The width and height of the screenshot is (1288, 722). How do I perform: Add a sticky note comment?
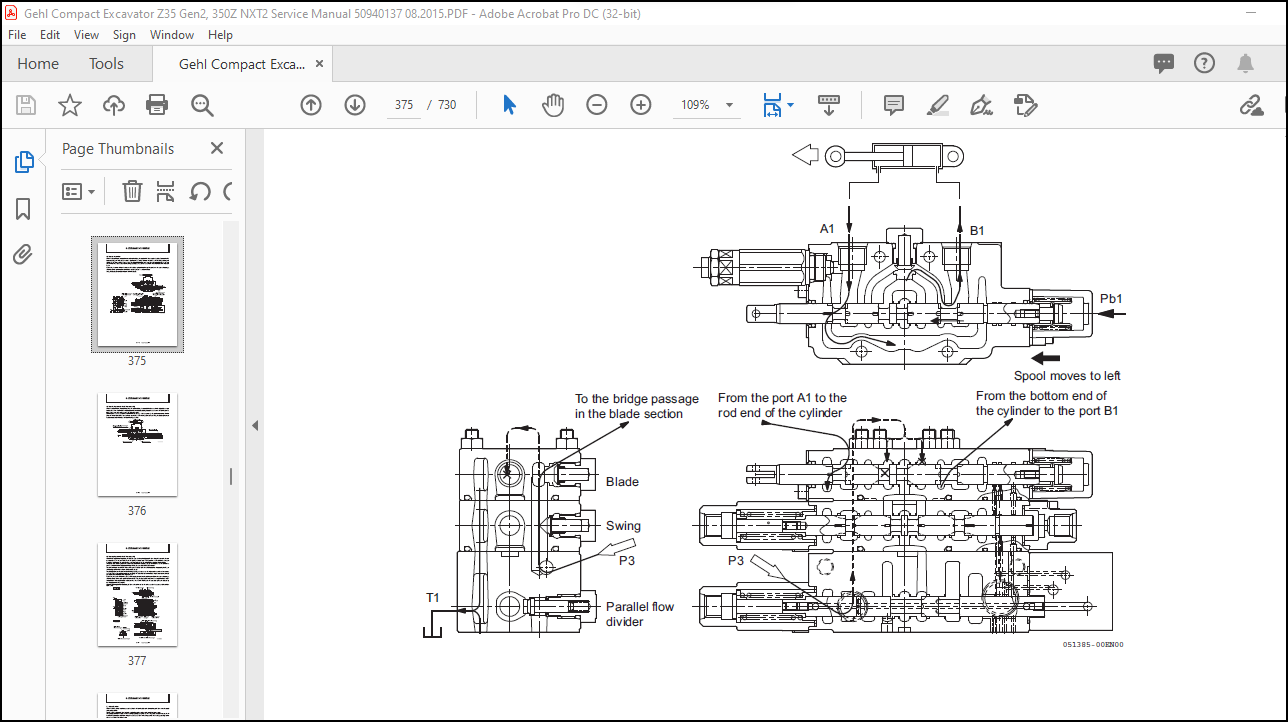pos(894,105)
